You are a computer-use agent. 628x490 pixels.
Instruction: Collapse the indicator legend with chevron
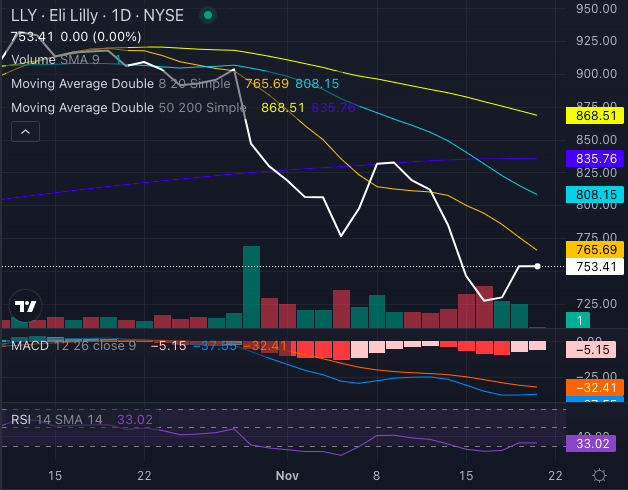click(25, 131)
